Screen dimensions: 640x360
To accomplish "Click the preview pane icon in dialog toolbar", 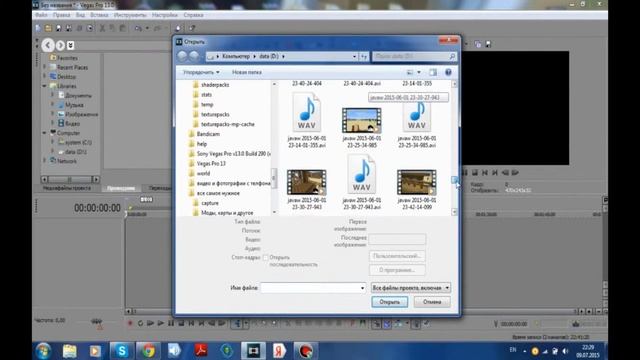I will tap(433, 72).
